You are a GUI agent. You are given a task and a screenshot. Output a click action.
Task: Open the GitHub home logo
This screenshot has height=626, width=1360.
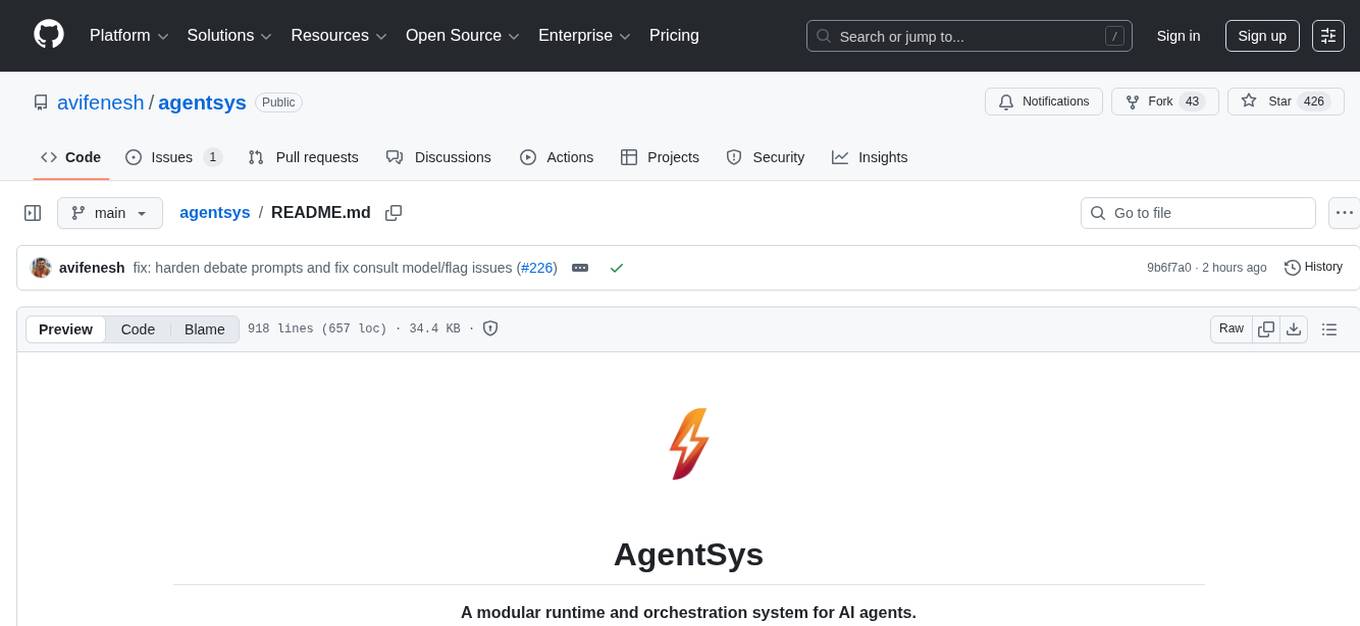pyautogui.click(x=48, y=35)
